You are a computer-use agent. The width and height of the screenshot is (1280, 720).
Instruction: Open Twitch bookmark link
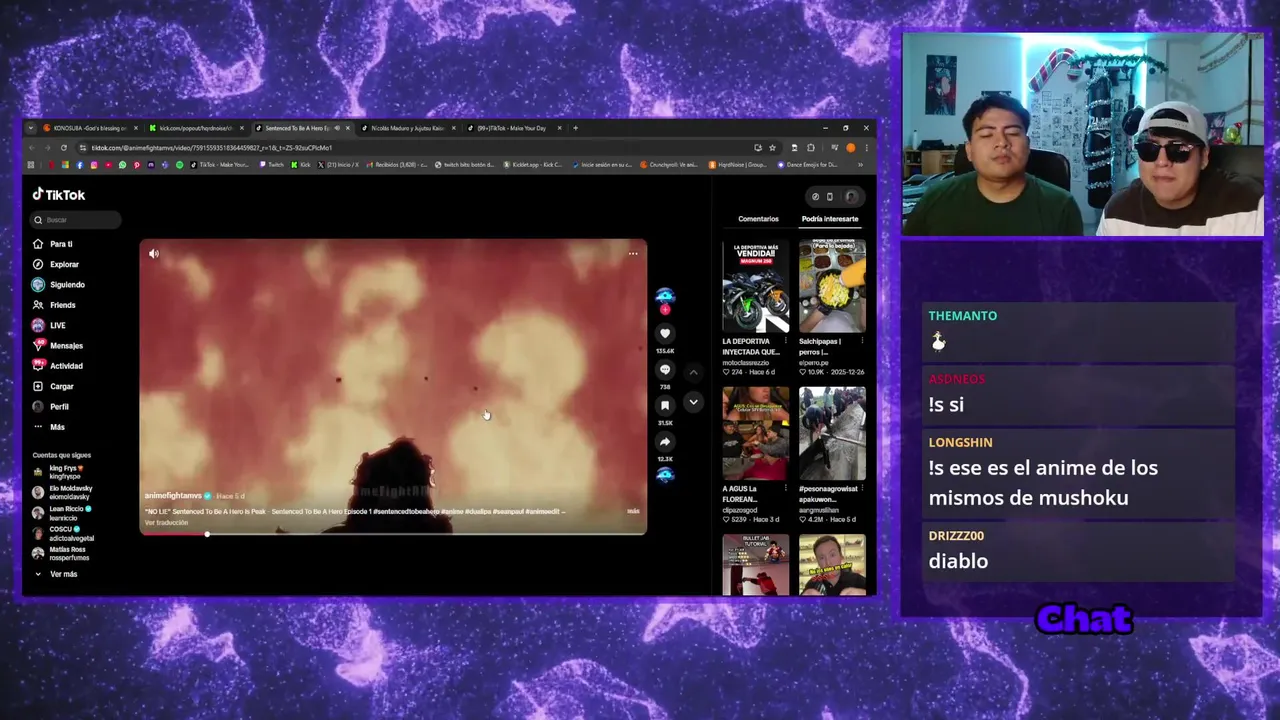coord(272,165)
